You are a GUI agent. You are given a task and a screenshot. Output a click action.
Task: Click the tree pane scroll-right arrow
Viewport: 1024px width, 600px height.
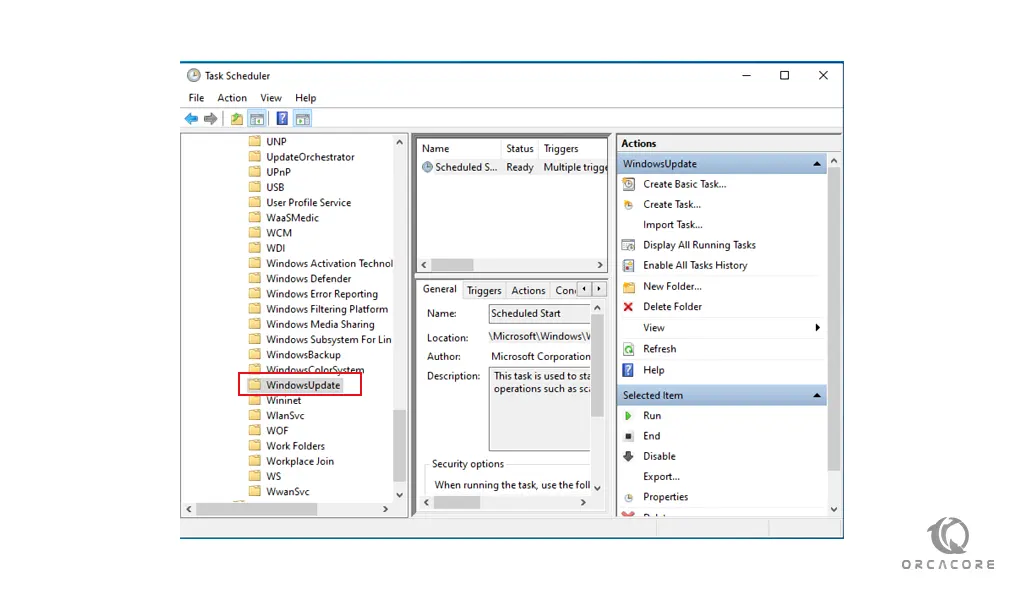pos(385,509)
